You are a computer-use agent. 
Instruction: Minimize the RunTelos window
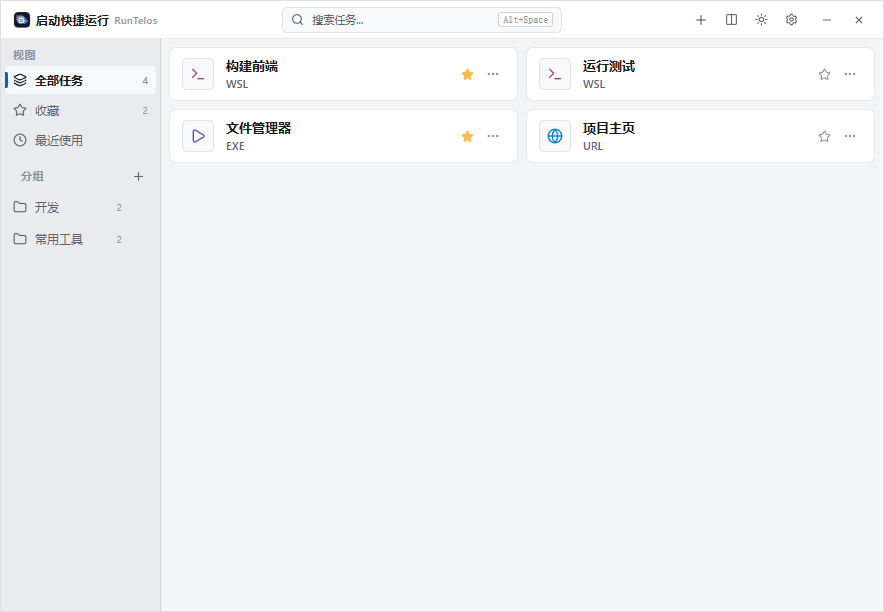[x=826, y=20]
